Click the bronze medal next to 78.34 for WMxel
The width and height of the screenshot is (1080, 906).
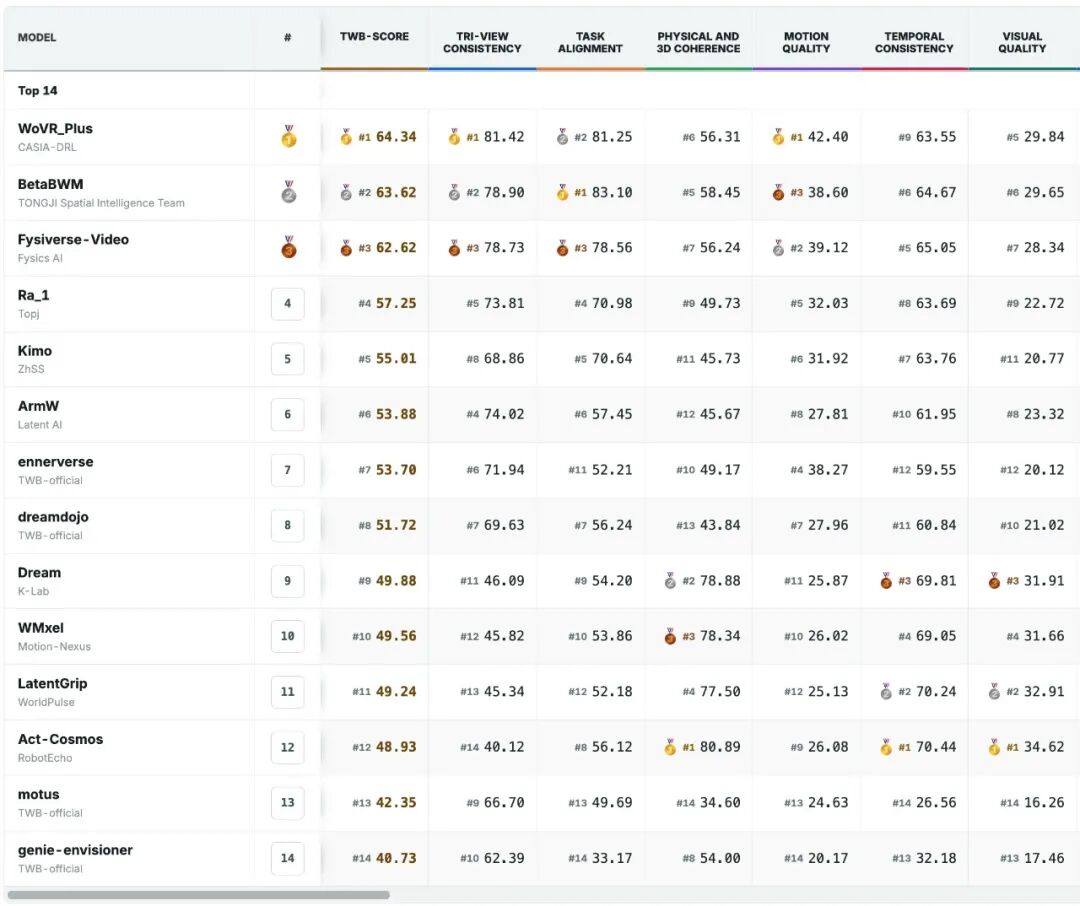[x=669, y=636]
